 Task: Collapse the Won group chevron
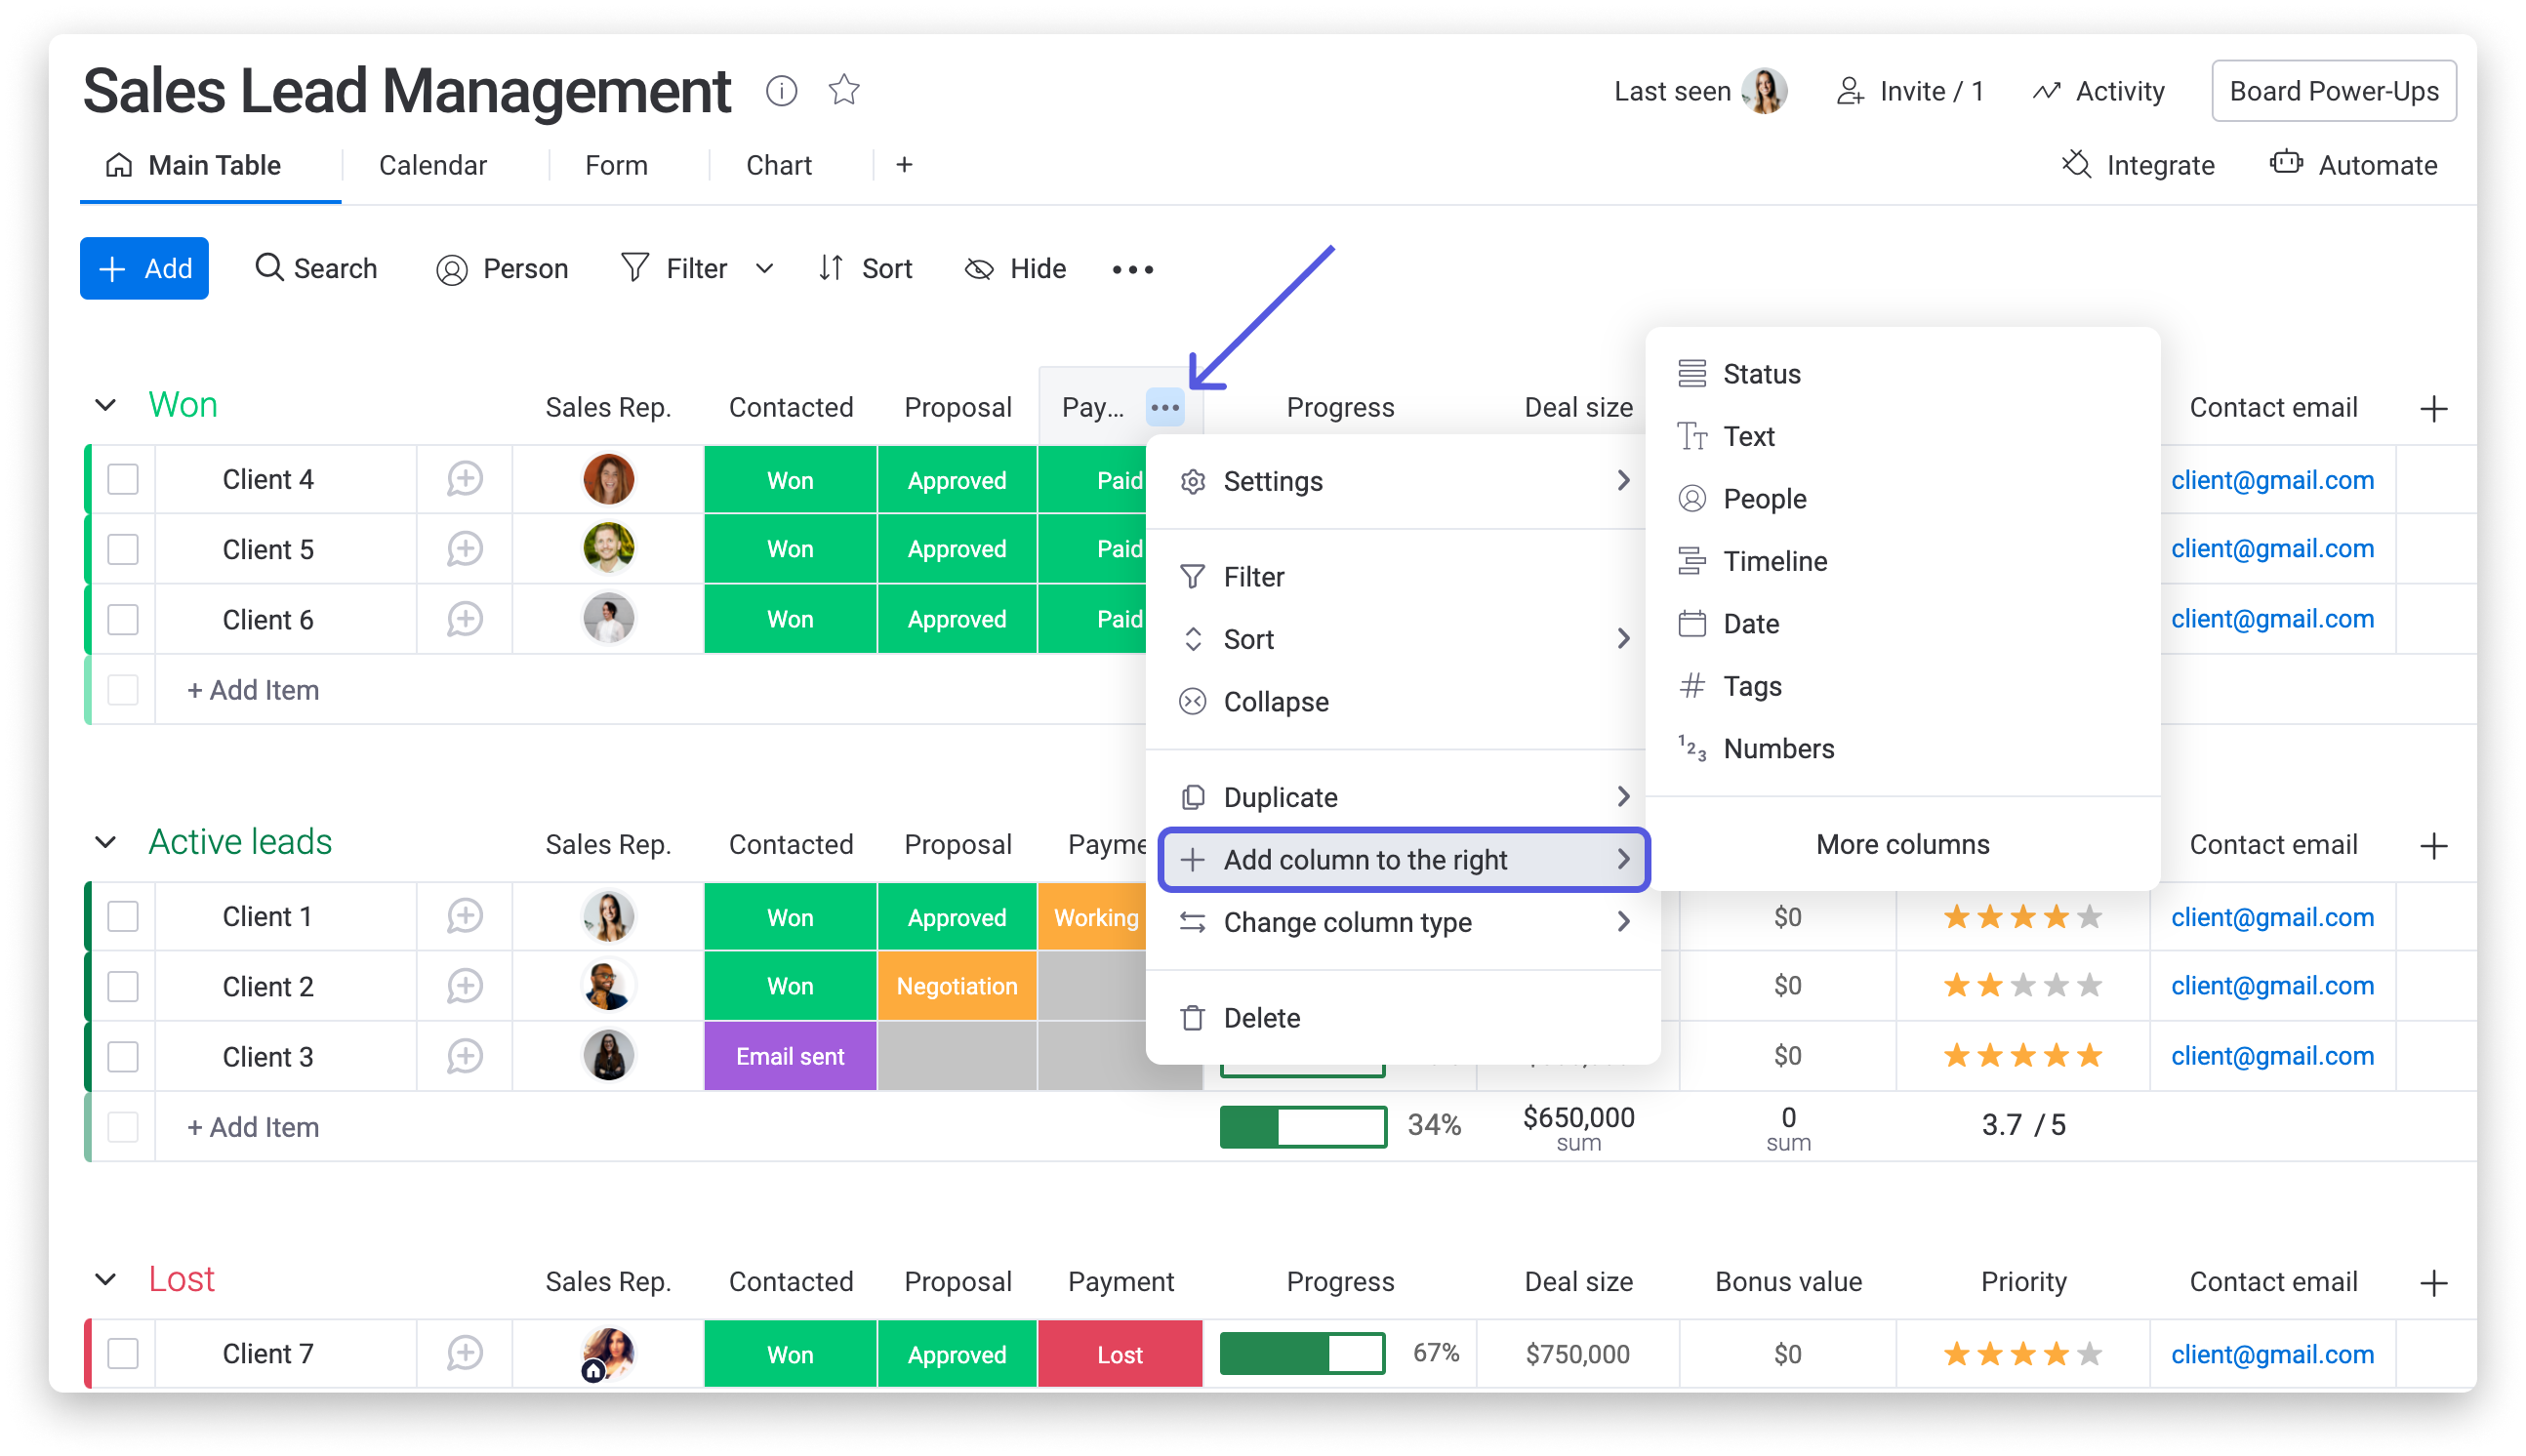tap(105, 405)
